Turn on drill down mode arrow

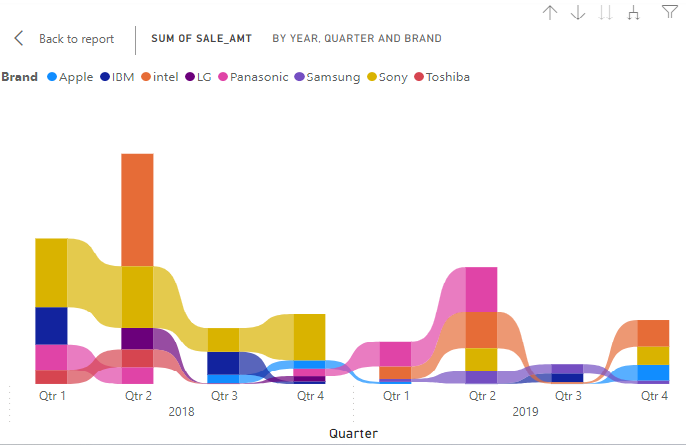tap(577, 13)
